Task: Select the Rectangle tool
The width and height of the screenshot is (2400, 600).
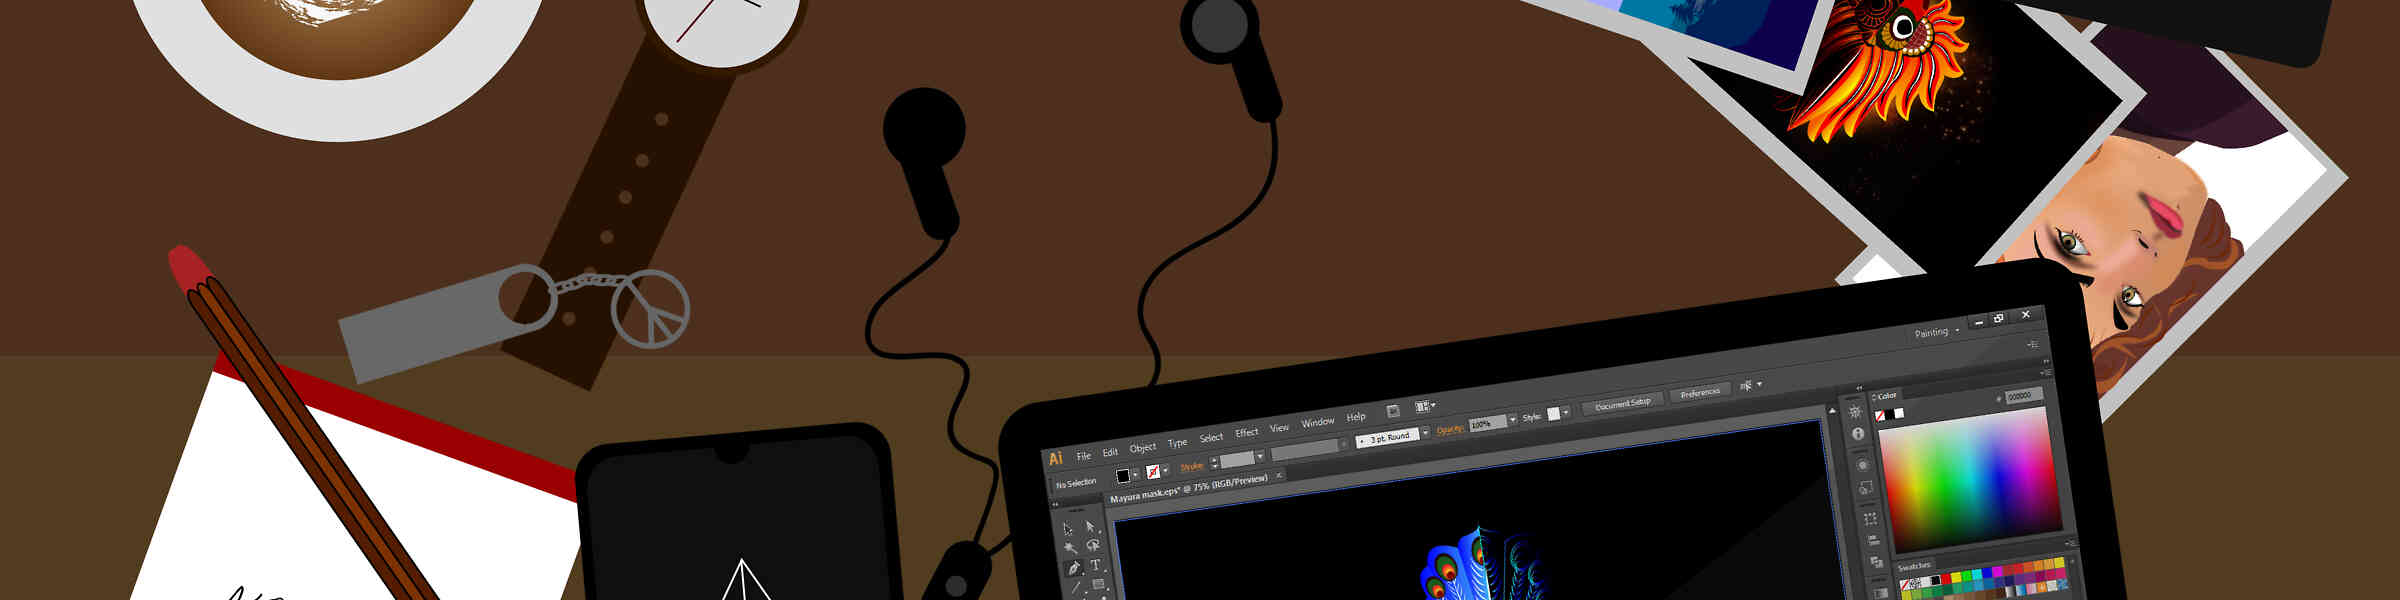Action: [x=1098, y=584]
